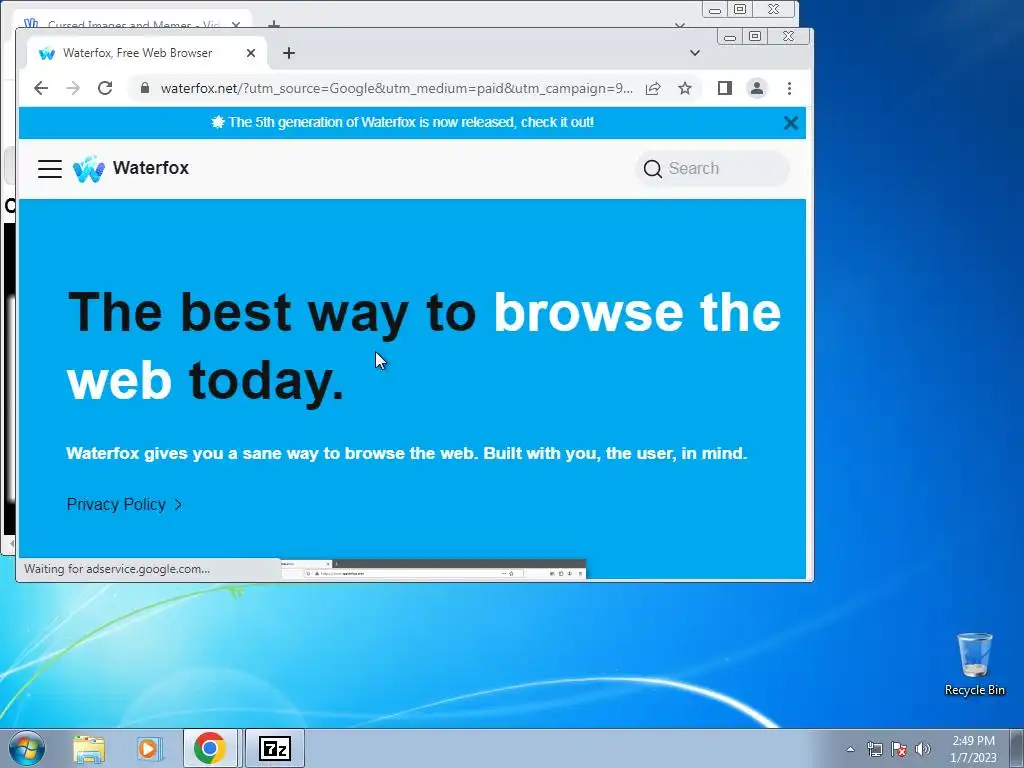Screen dimensions: 1024x768
Task: View site info via the padlock icon
Action: (x=145, y=88)
